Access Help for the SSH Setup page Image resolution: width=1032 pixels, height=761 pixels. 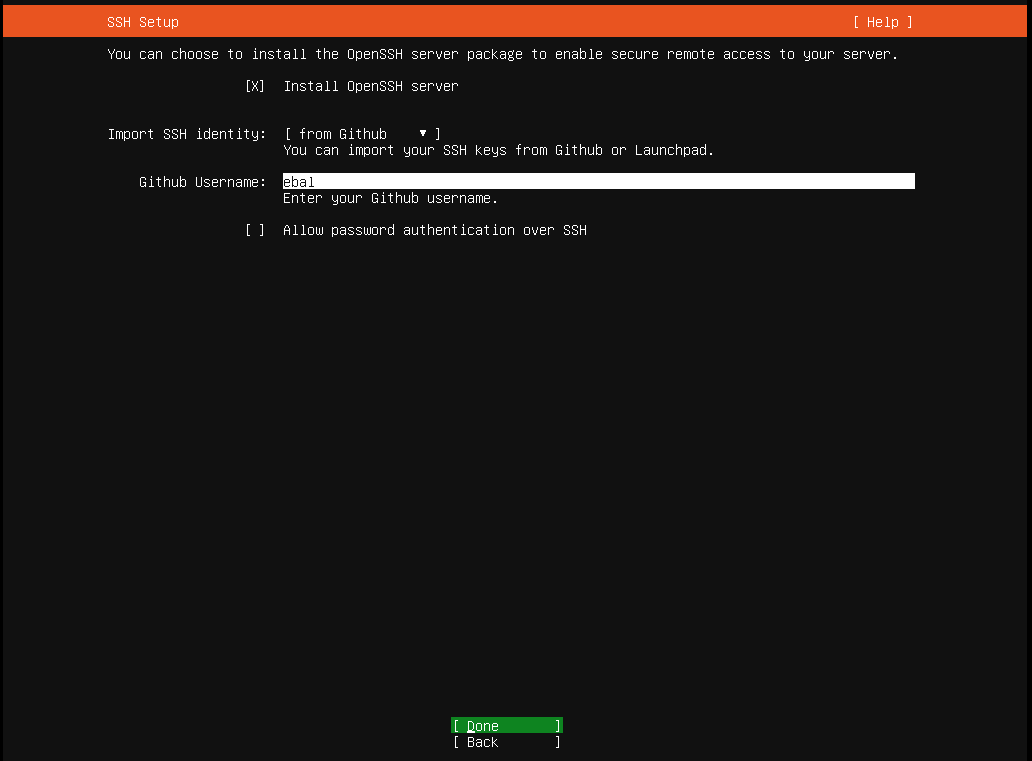point(882,21)
